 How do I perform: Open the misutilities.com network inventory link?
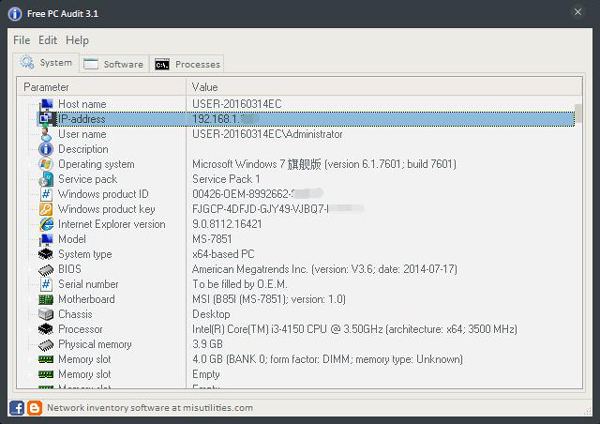coord(150,408)
